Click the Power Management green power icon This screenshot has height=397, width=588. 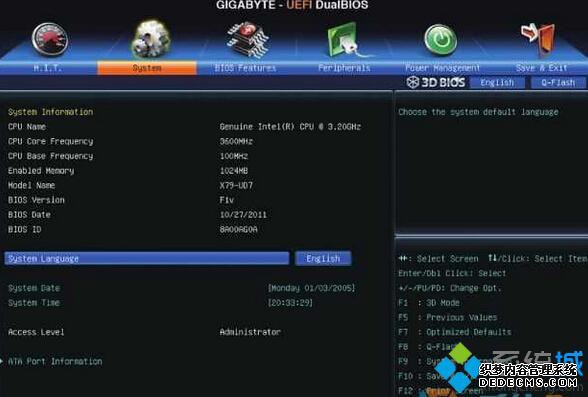click(x=441, y=39)
